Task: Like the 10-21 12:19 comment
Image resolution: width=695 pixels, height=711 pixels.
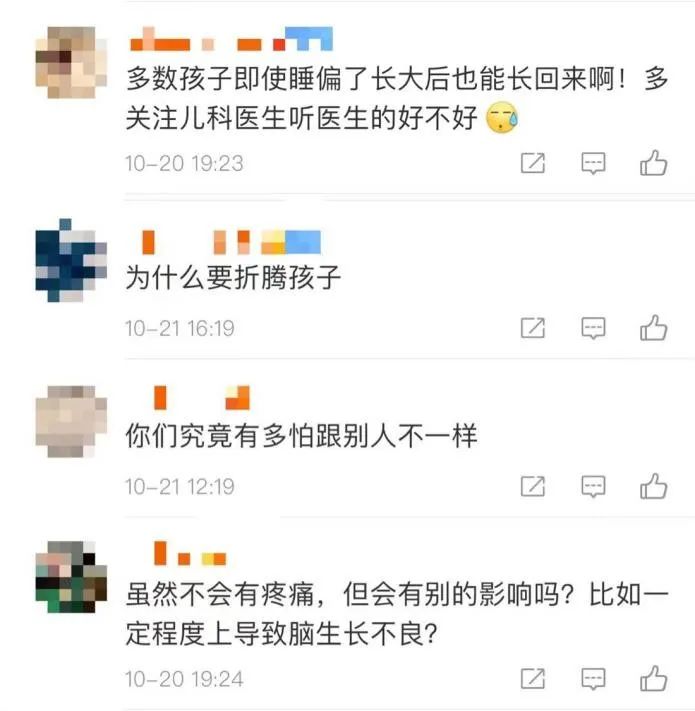Action: pos(653,486)
